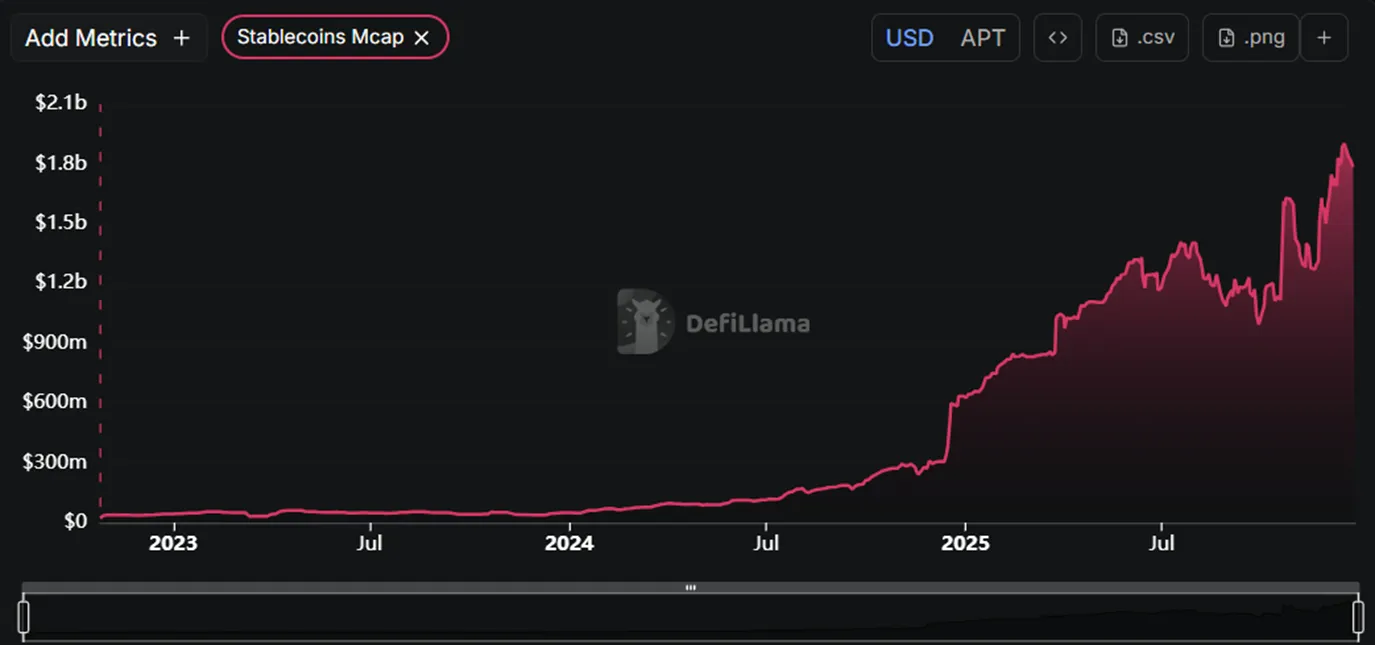Screen dimensions: 1375x645
Task: Click the 2025 label on the x-axis
Action: tap(965, 544)
